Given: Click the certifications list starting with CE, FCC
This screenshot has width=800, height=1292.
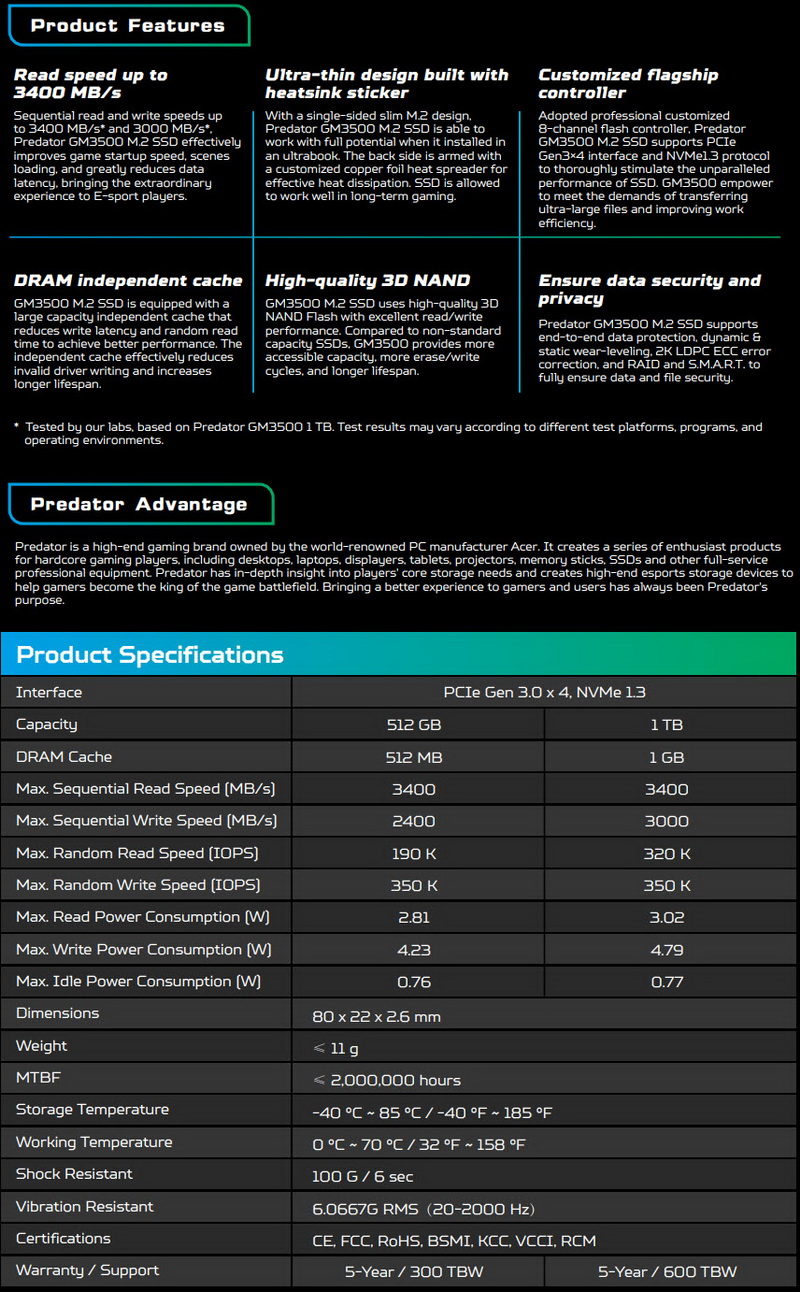Looking at the screenshot, I should 454,1241.
